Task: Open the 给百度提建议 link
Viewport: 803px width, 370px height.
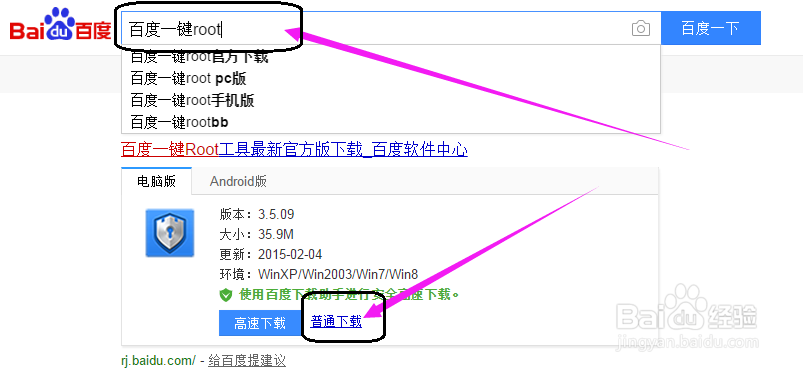Action: pos(246,360)
